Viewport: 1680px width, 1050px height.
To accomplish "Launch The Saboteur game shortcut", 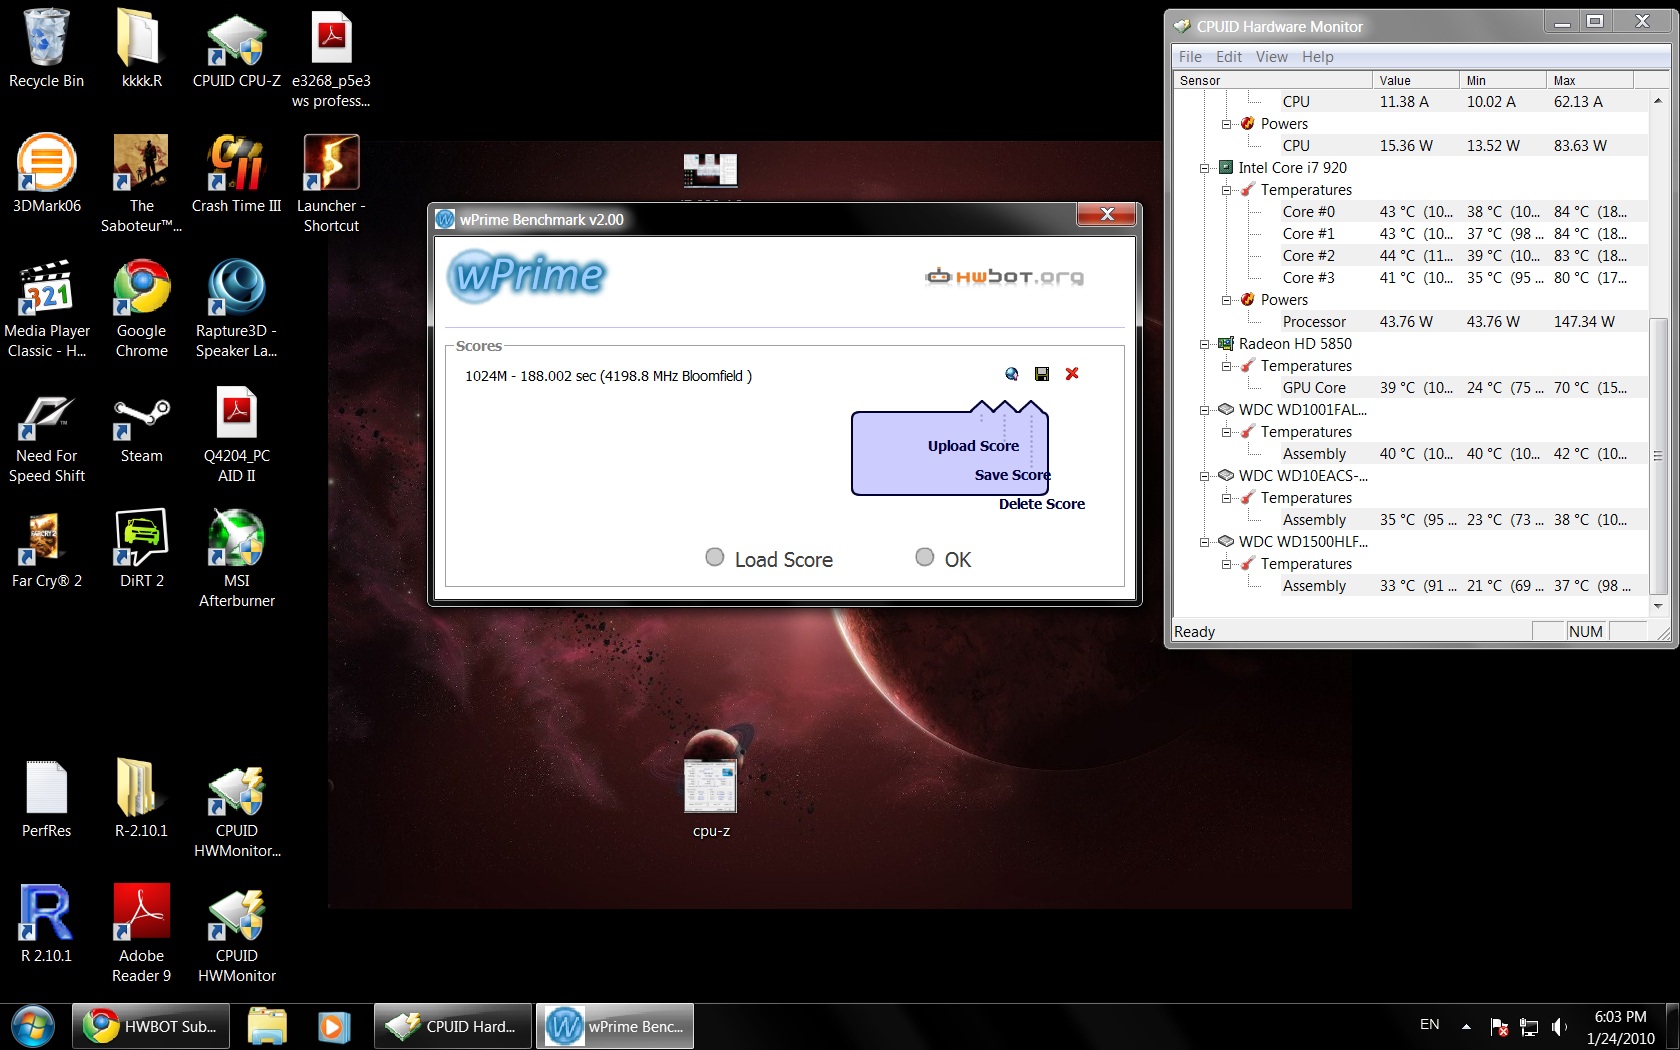I will pos(141,183).
